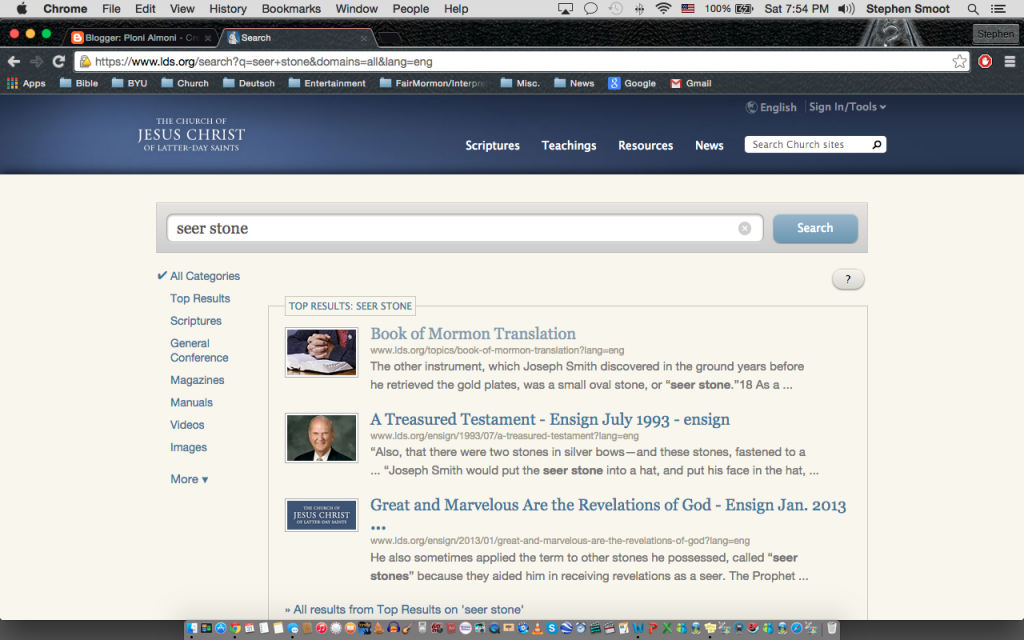The width and height of the screenshot is (1024, 640).
Task: Filter results by Magazines
Action: tap(197, 379)
